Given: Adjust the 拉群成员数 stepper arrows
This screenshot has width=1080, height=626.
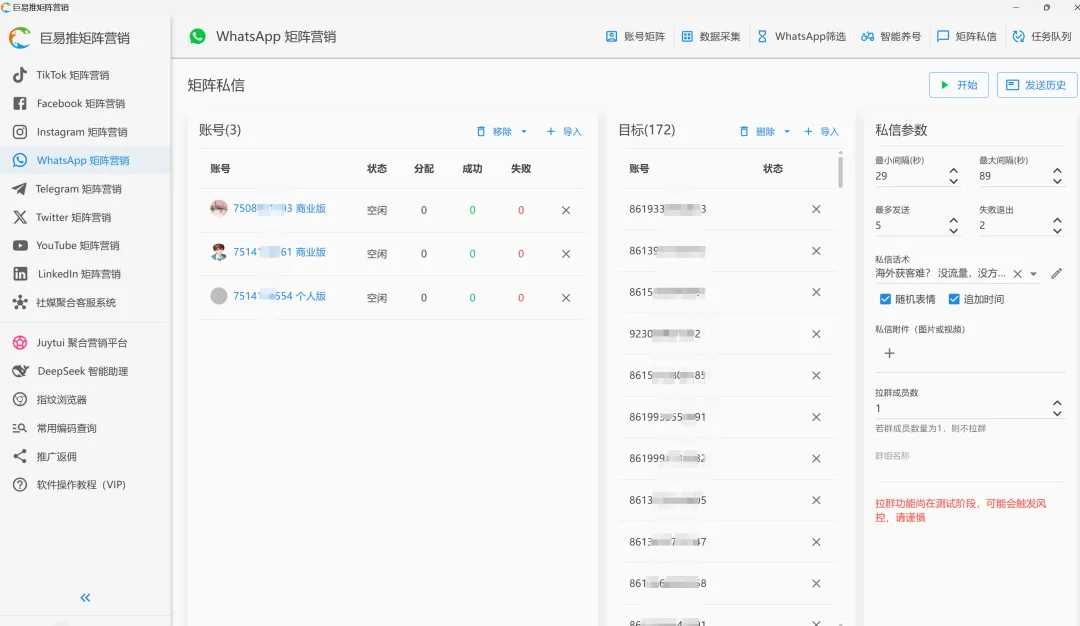Looking at the screenshot, I should [1057, 408].
